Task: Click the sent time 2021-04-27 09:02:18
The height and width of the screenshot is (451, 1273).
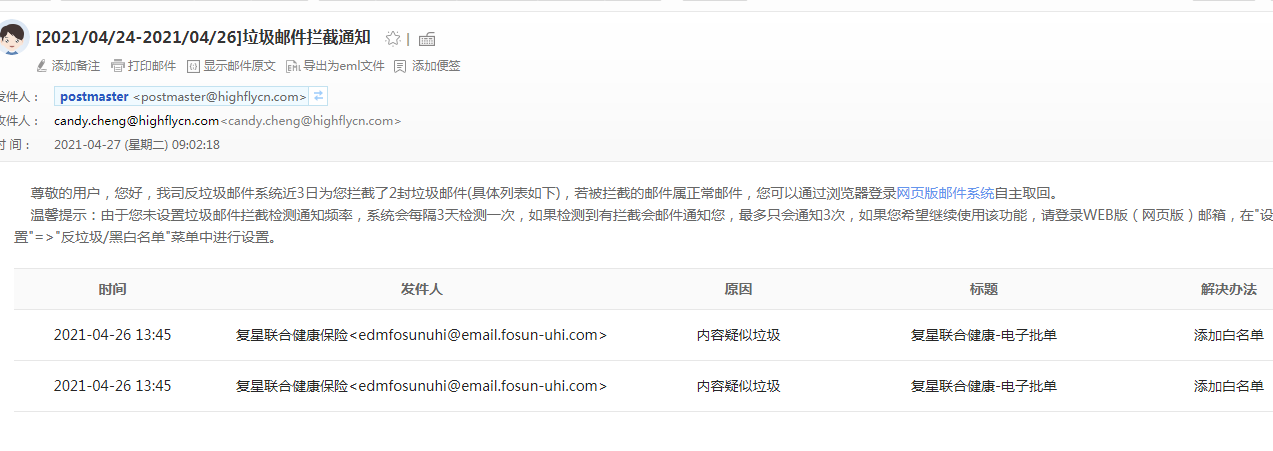Action: (x=137, y=145)
